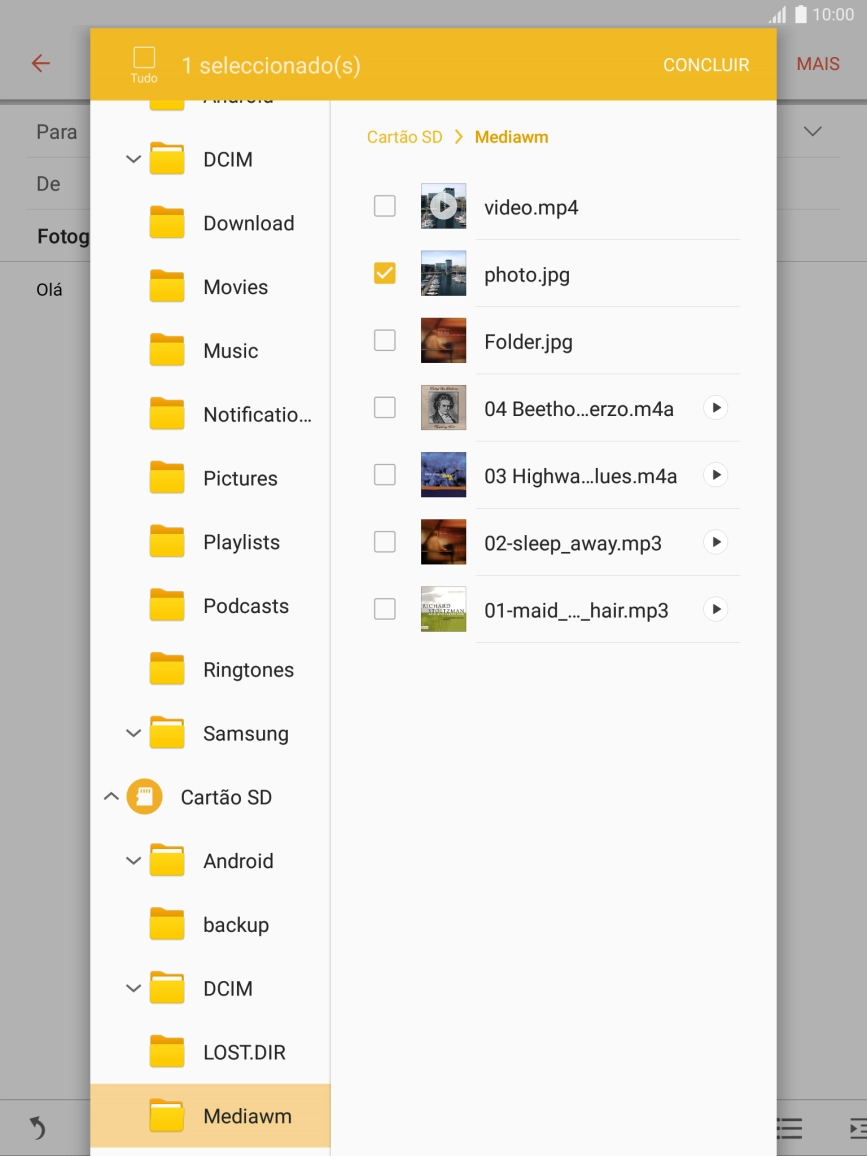The height and width of the screenshot is (1156, 867).
Task: Uncheck the photo.jpg checkbox
Action: coord(384,273)
